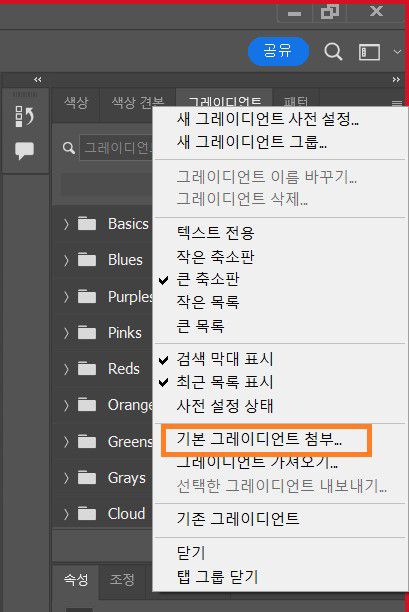Screen dimensions: 409x612
Task: Open the panel flyout menu (hamburger) icon
Action: click(x=397, y=103)
